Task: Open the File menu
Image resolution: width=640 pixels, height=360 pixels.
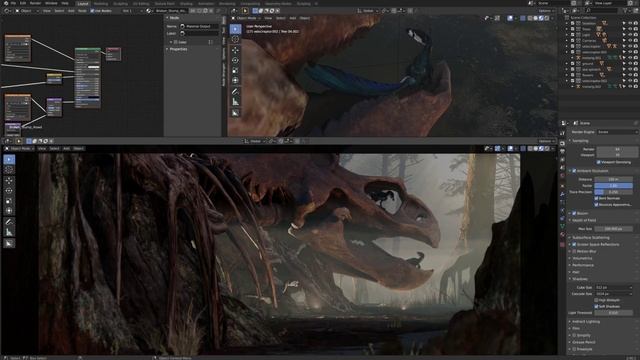Action: 13,3
